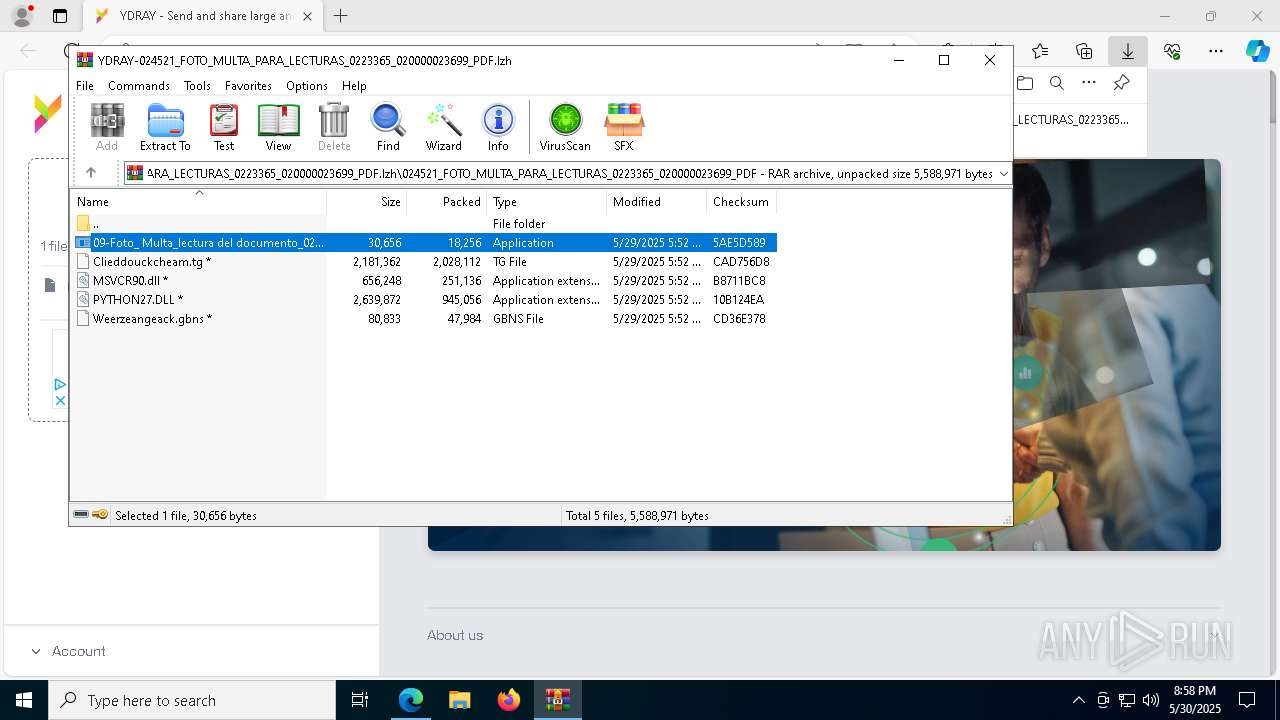Open the View toolbar icon
The width and height of the screenshot is (1280, 720).
[278, 127]
